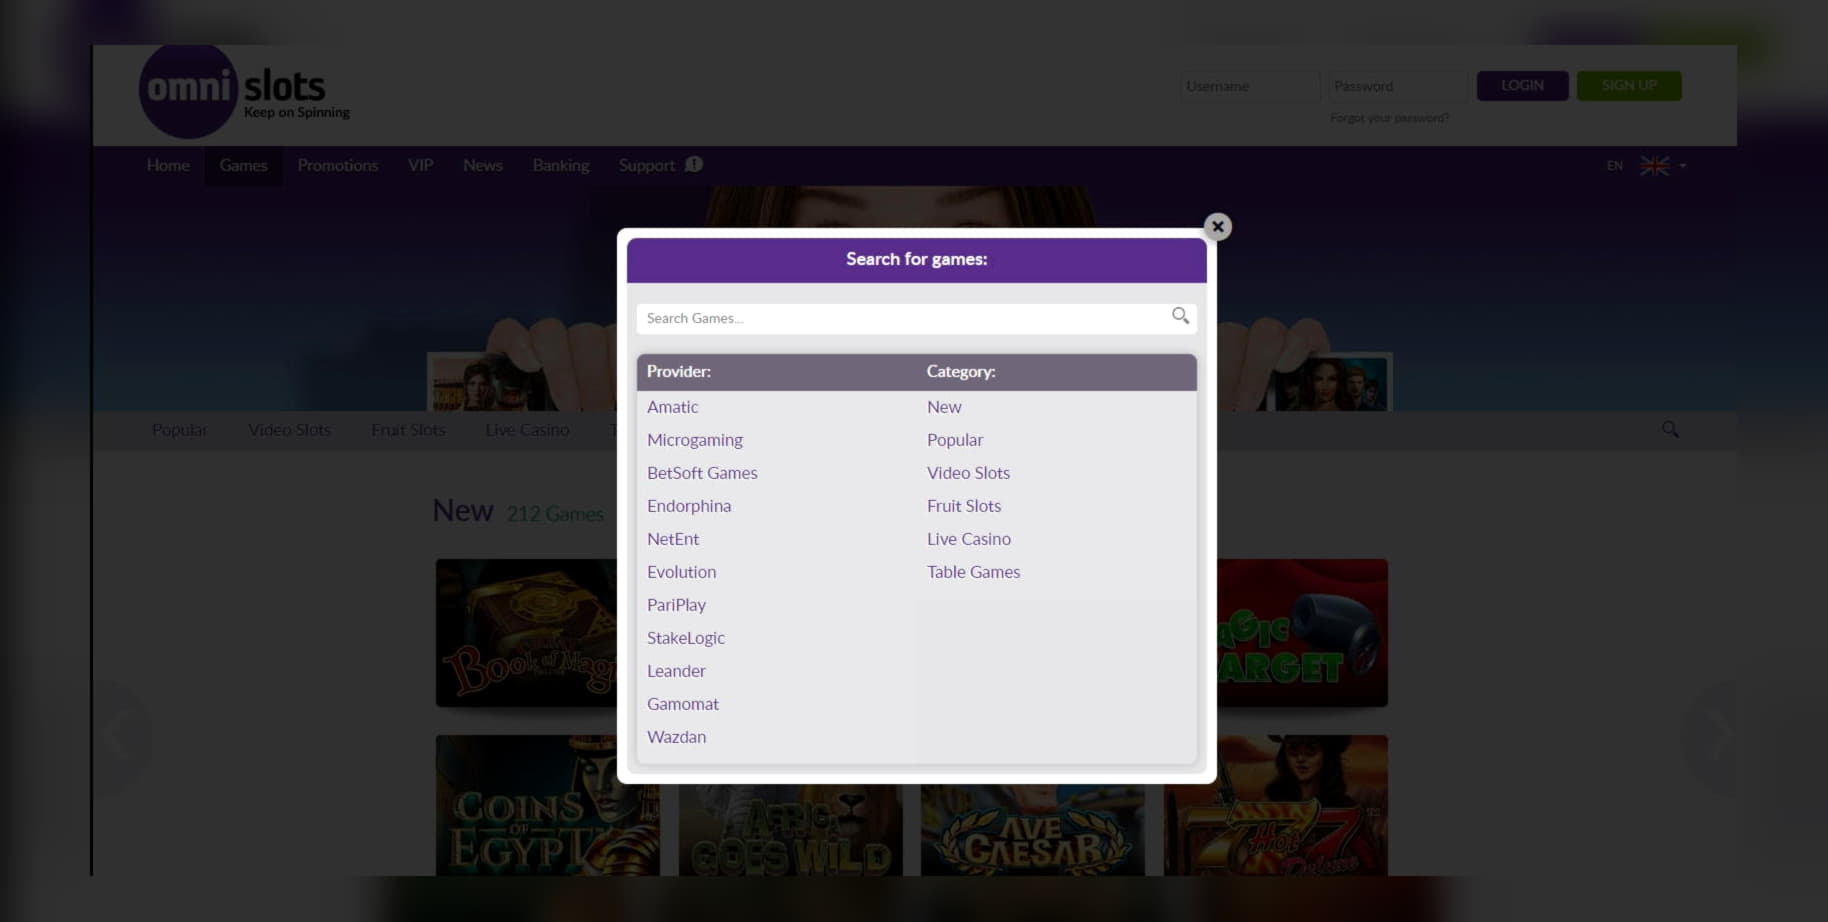Filter by Microgaming provider
1828x922 pixels.
pyautogui.click(x=694, y=440)
